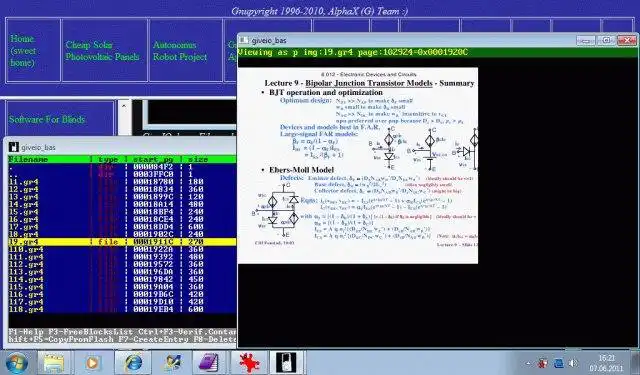
Task: Open the Cheap Solar Photovoltaic Panels link
Action: click(102, 51)
